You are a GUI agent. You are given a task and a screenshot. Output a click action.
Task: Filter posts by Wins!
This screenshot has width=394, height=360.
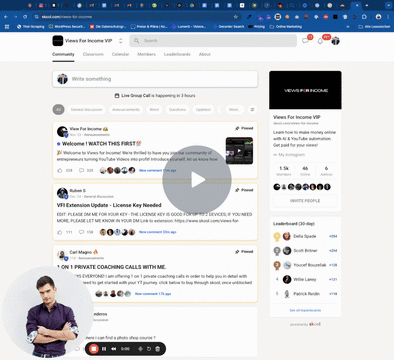pyautogui.click(x=154, y=109)
